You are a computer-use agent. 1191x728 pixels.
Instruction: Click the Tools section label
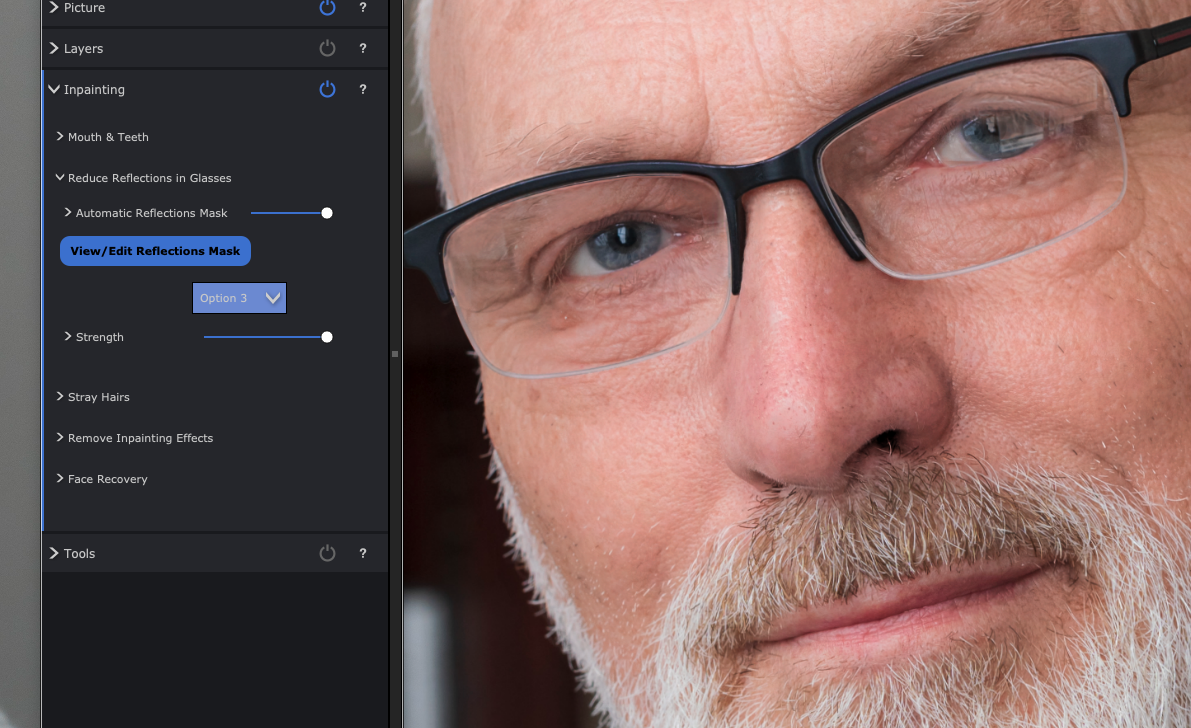pos(80,553)
